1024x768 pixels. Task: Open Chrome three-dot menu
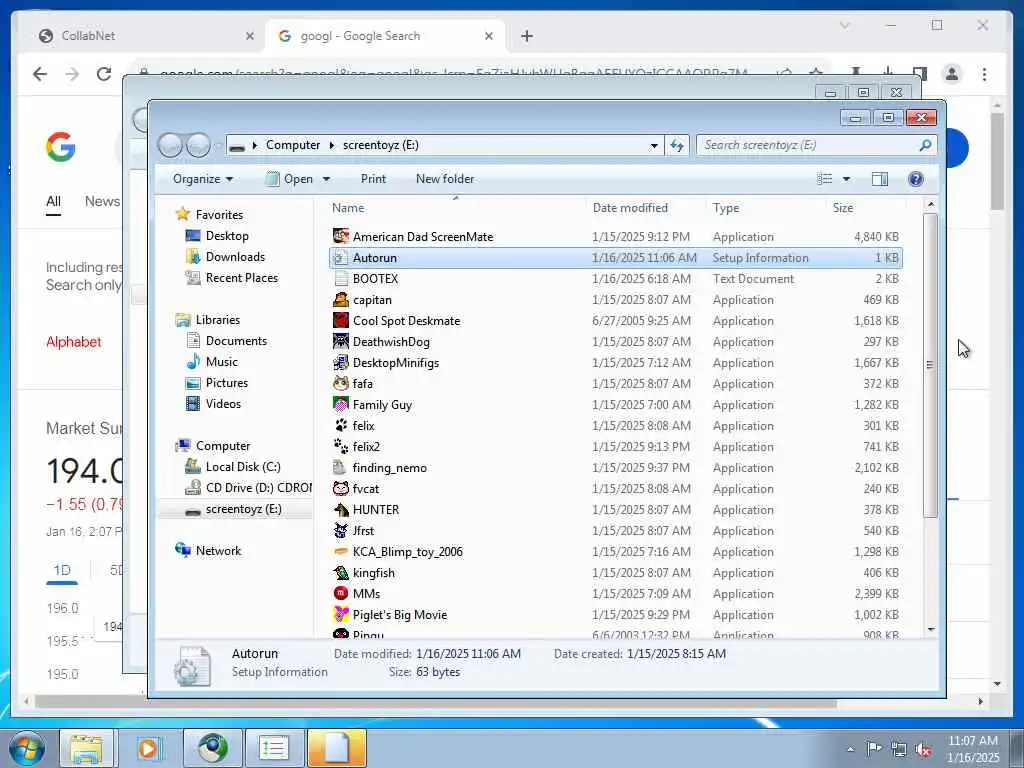(984, 74)
